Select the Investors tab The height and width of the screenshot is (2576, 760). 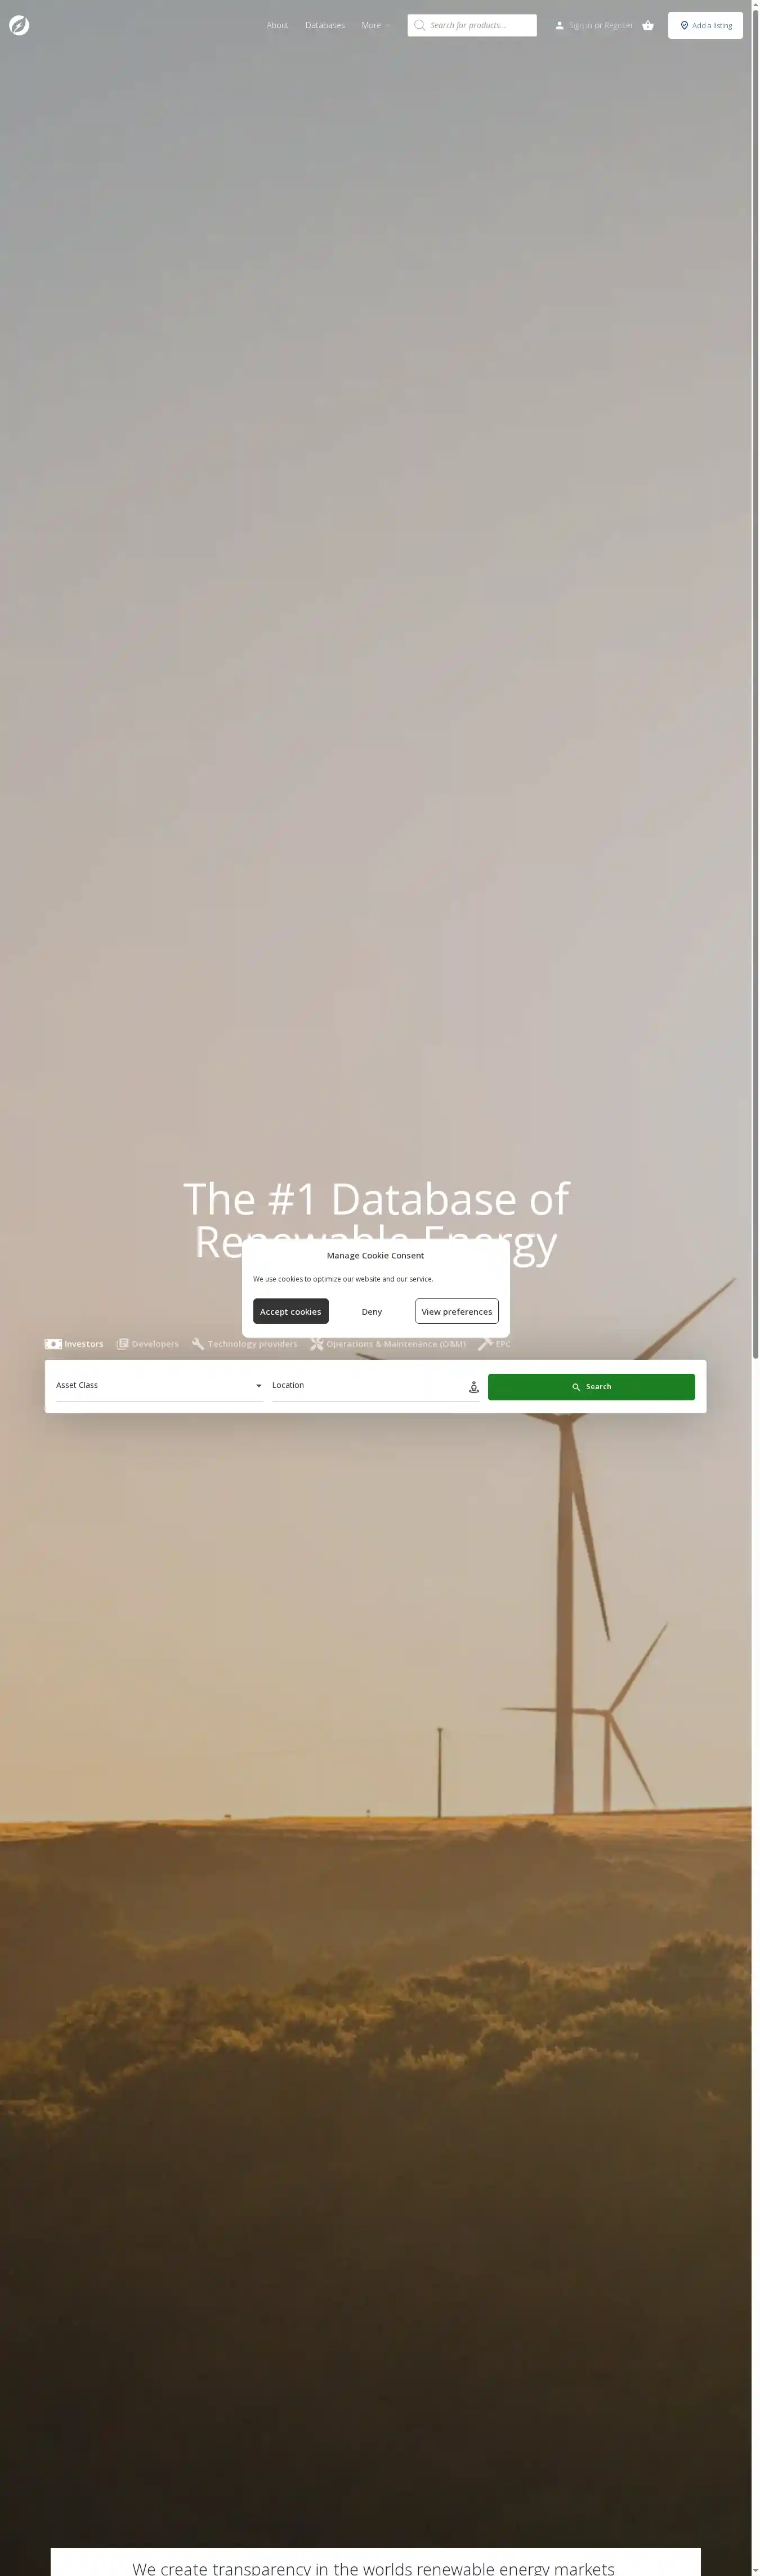coord(75,1344)
